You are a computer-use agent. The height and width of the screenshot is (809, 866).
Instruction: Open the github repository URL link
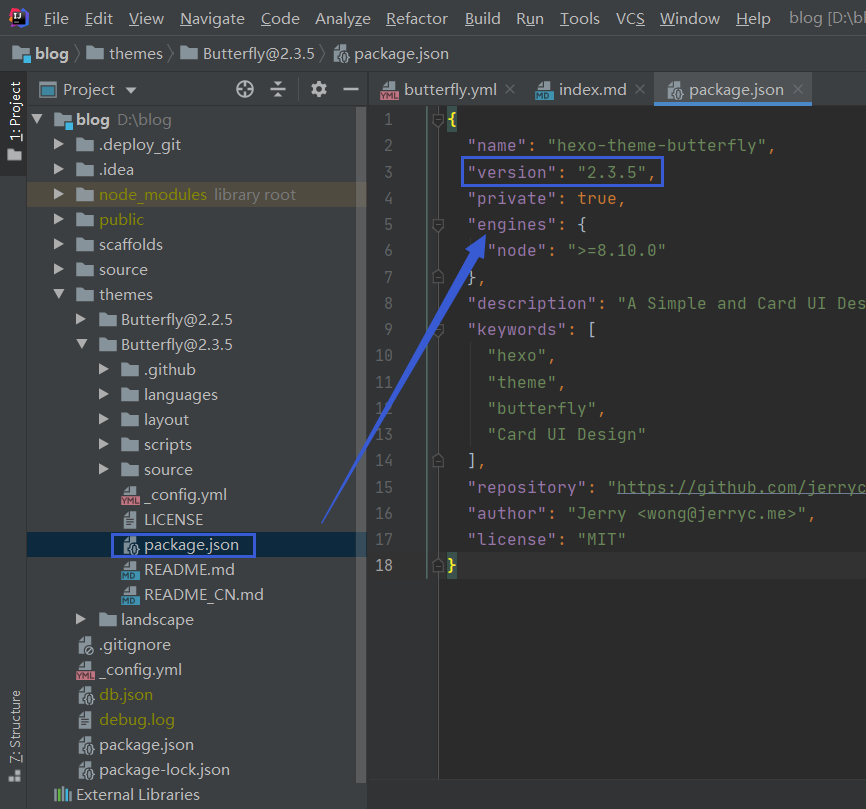click(x=741, y=487)
